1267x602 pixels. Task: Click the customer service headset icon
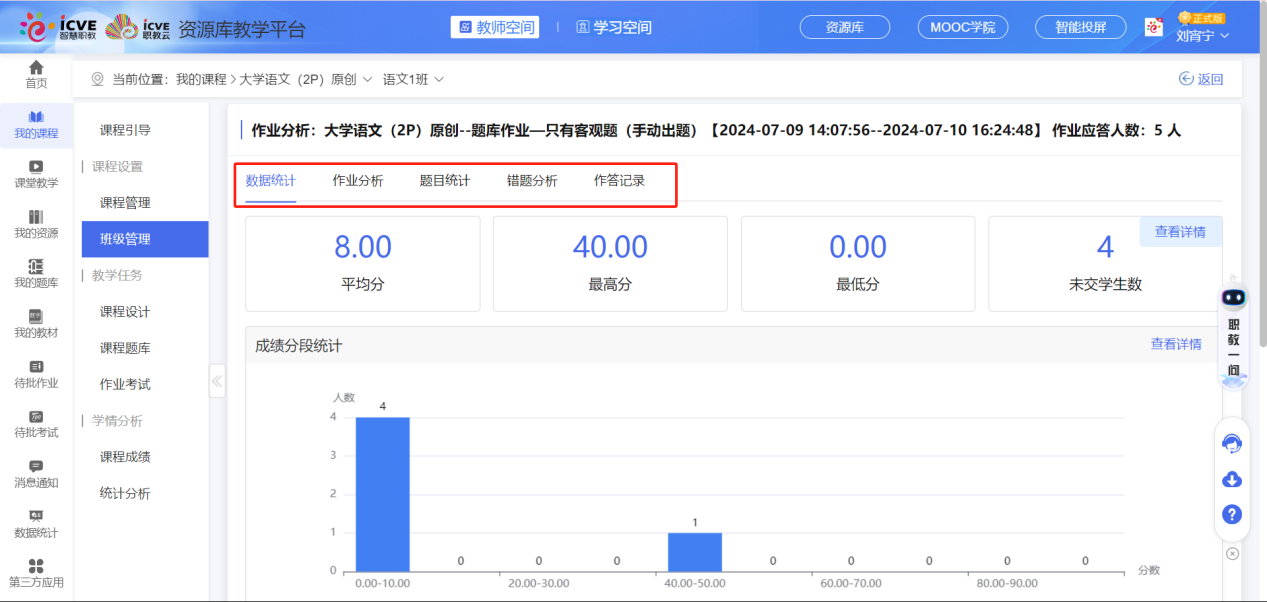[x=1232, y=444]
